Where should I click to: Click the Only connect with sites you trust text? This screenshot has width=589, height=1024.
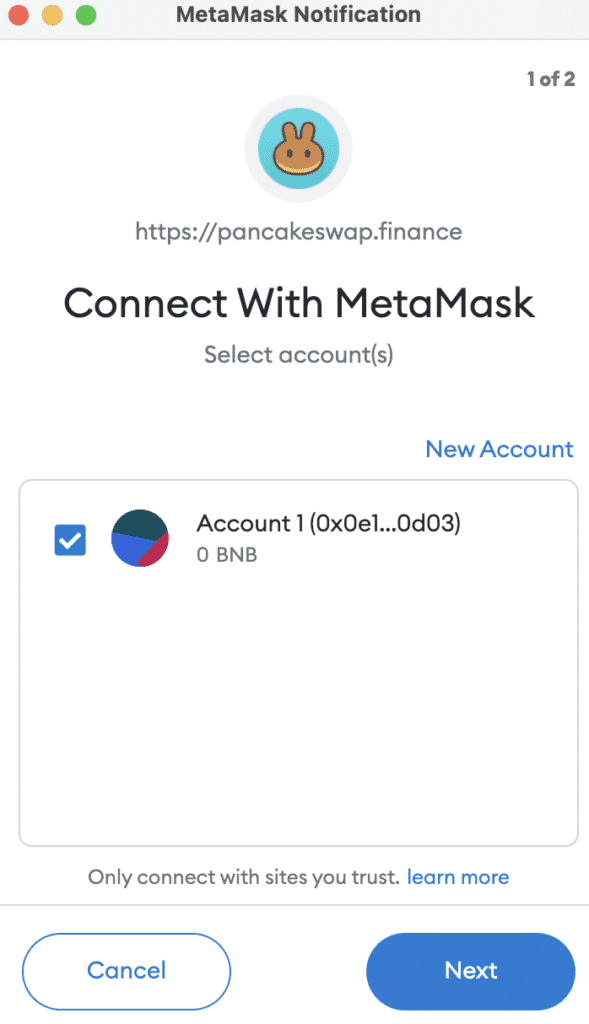point(244,877)
